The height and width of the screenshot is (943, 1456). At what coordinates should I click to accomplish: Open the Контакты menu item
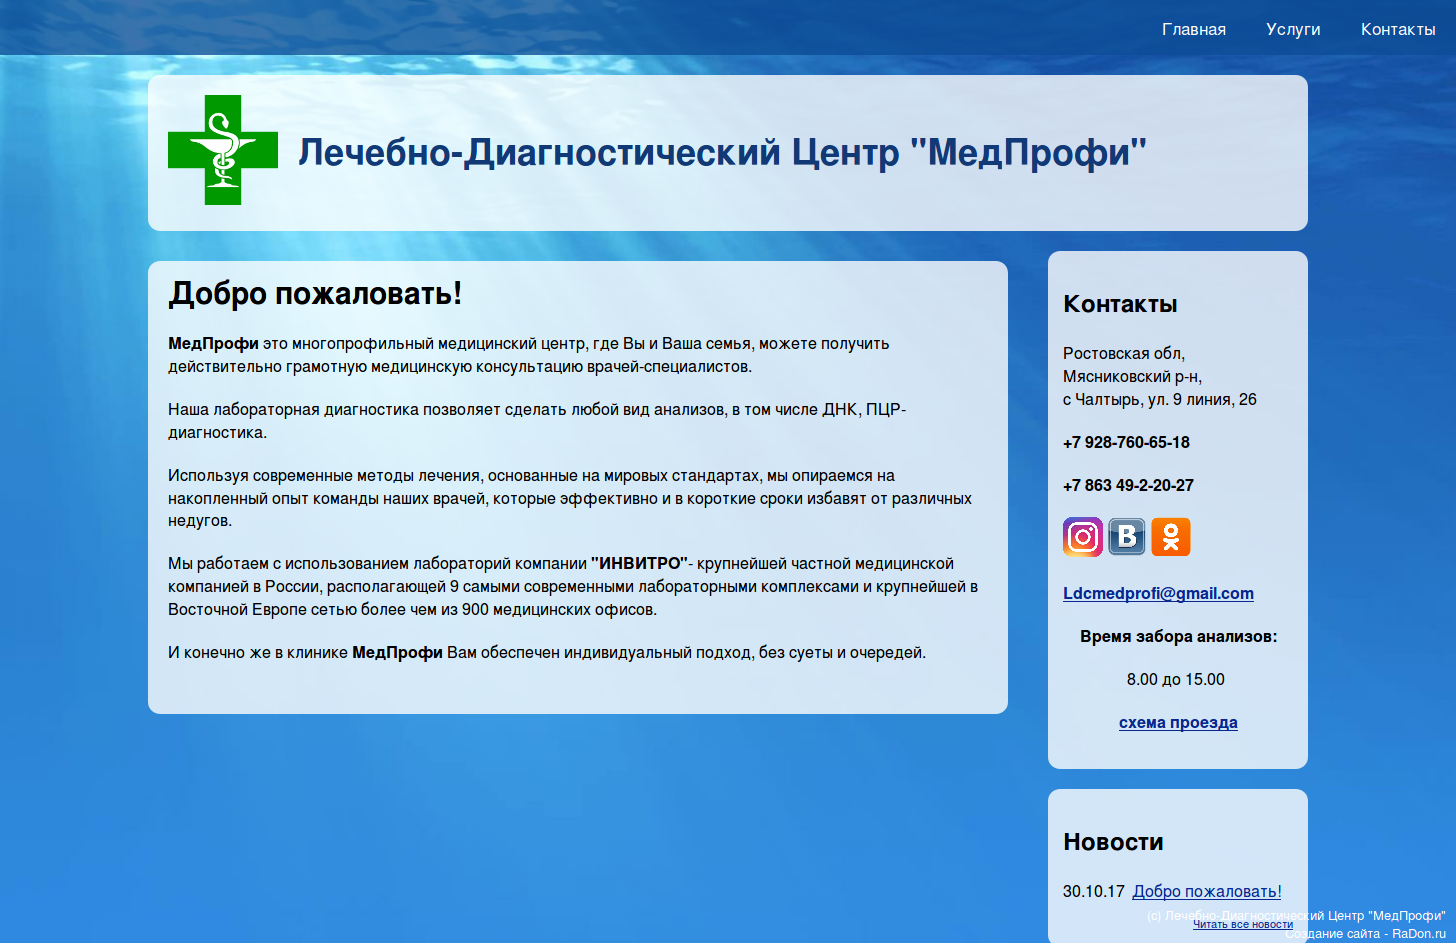tap(1398, 29)
